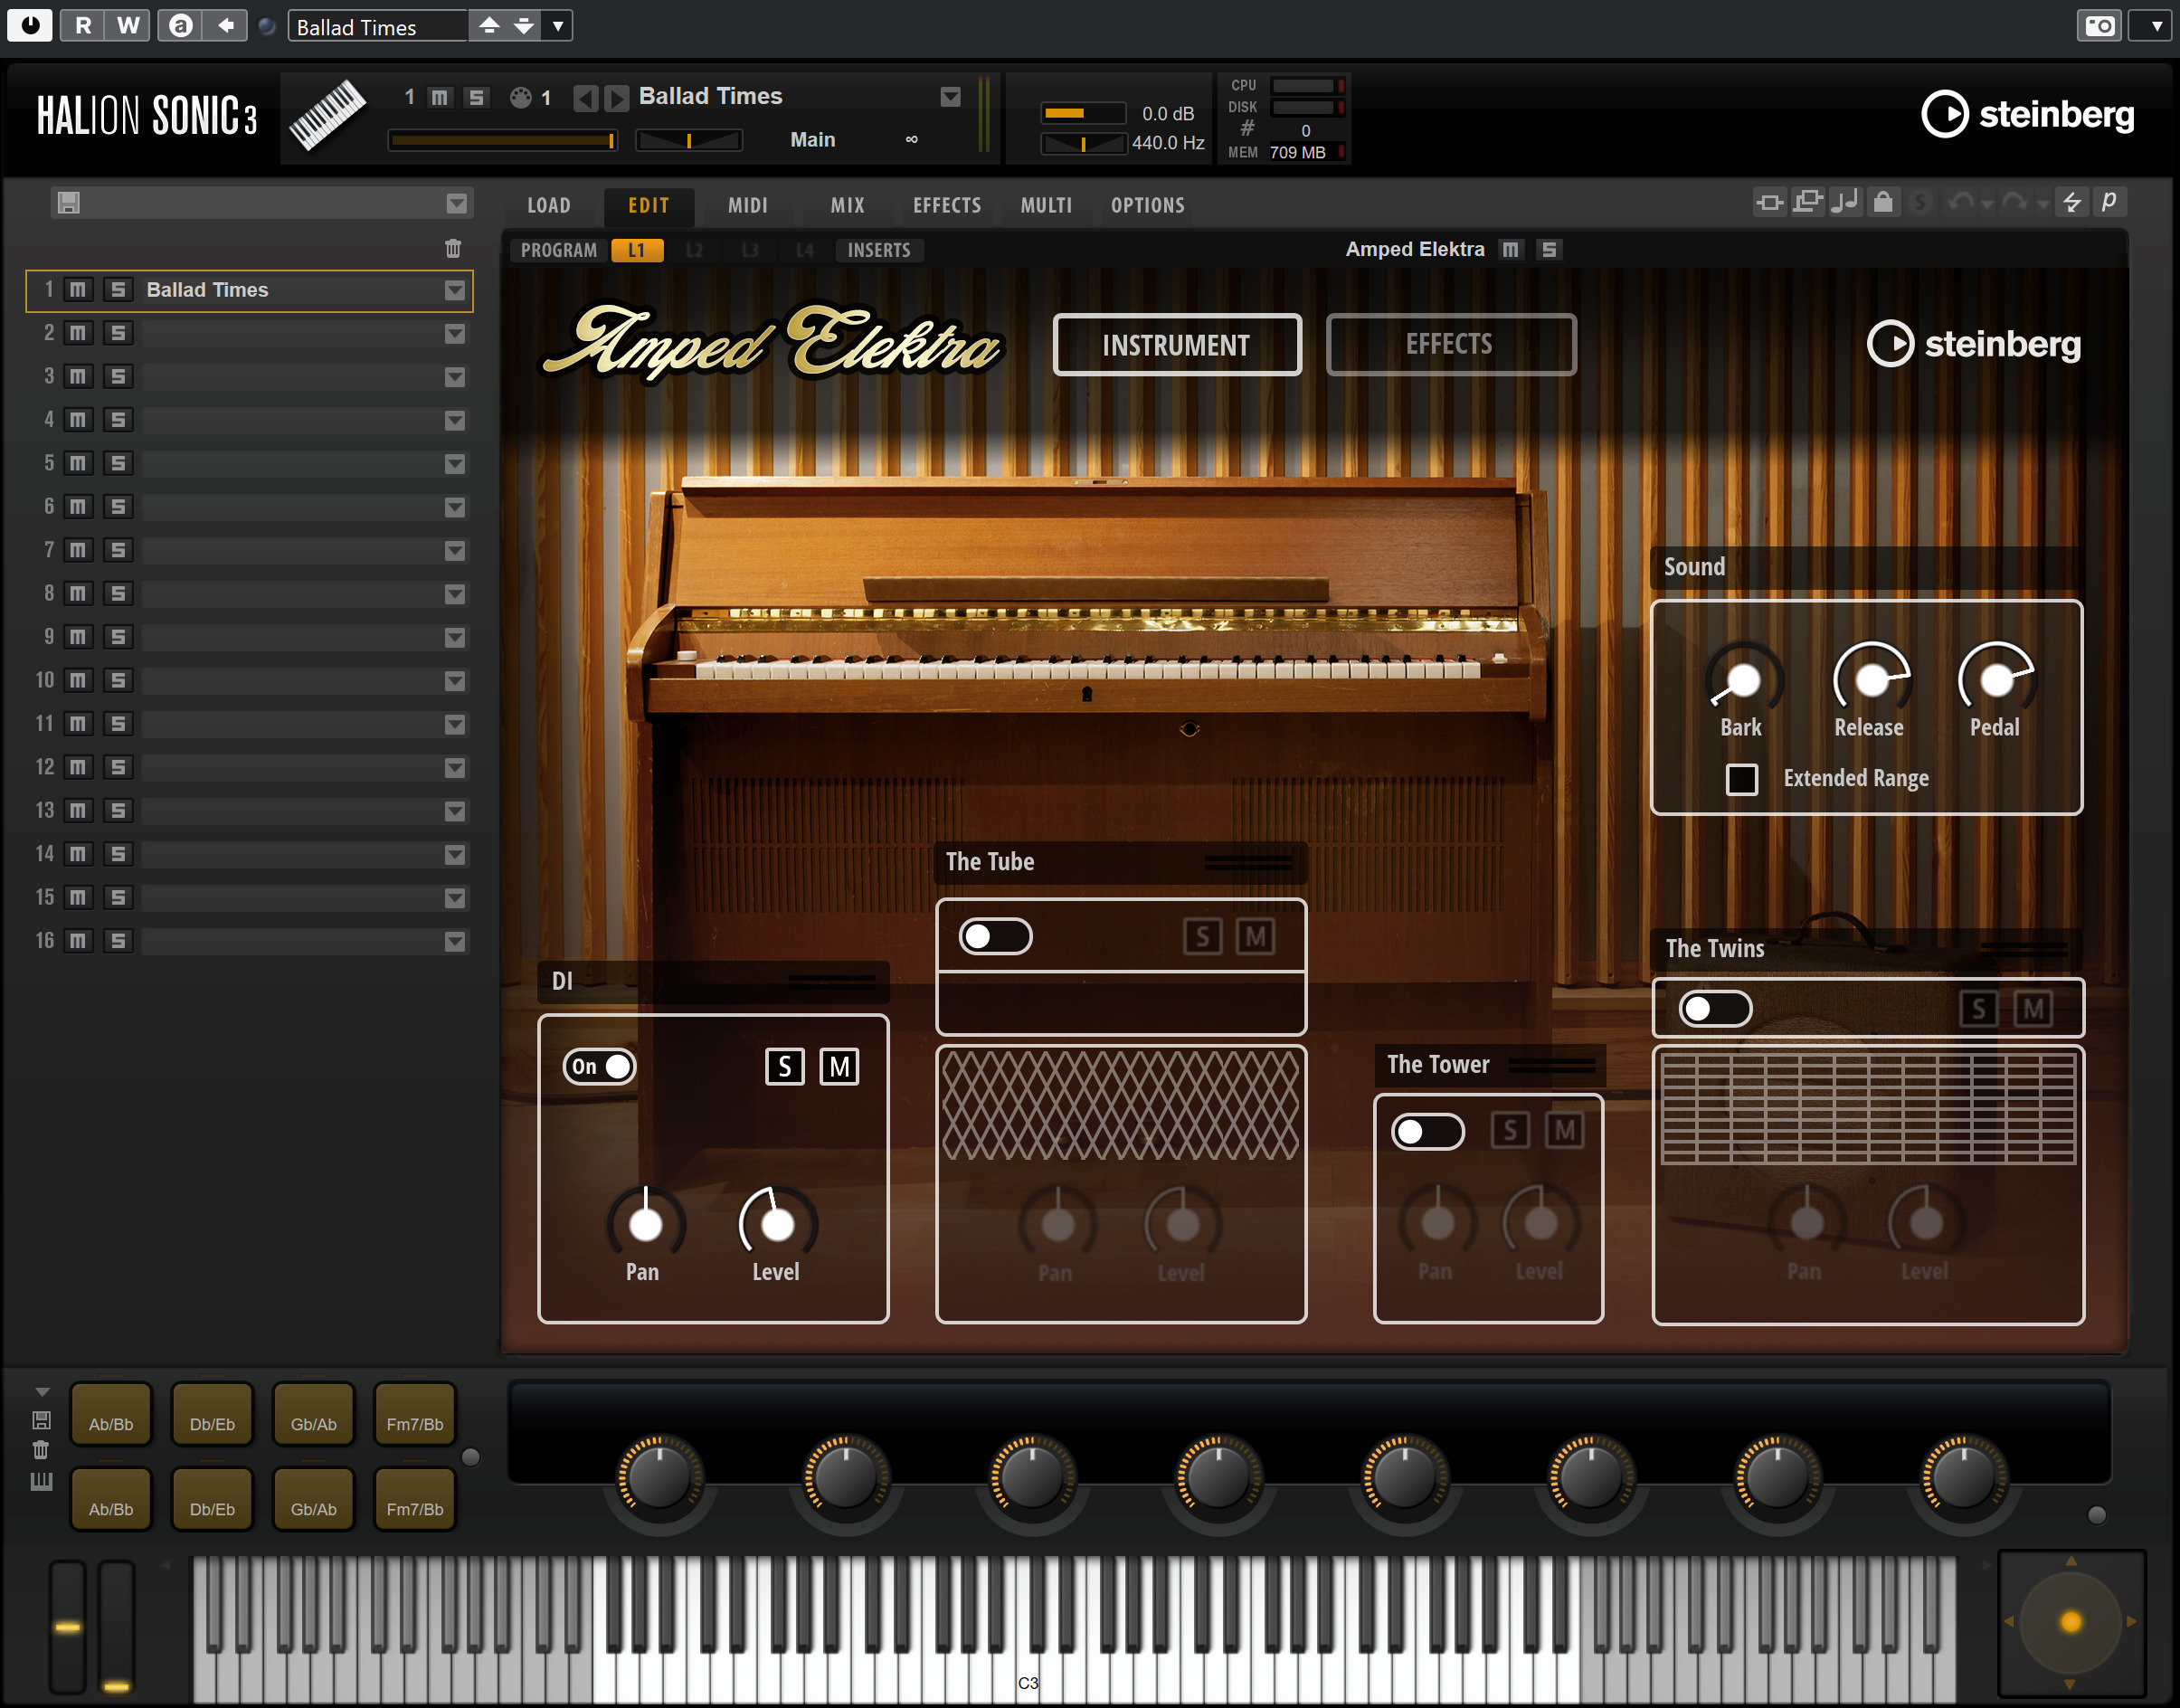This screenshot has width=2180, height=1708.
Task: Click the save trigger pads icon
Action: point(41,1420)
